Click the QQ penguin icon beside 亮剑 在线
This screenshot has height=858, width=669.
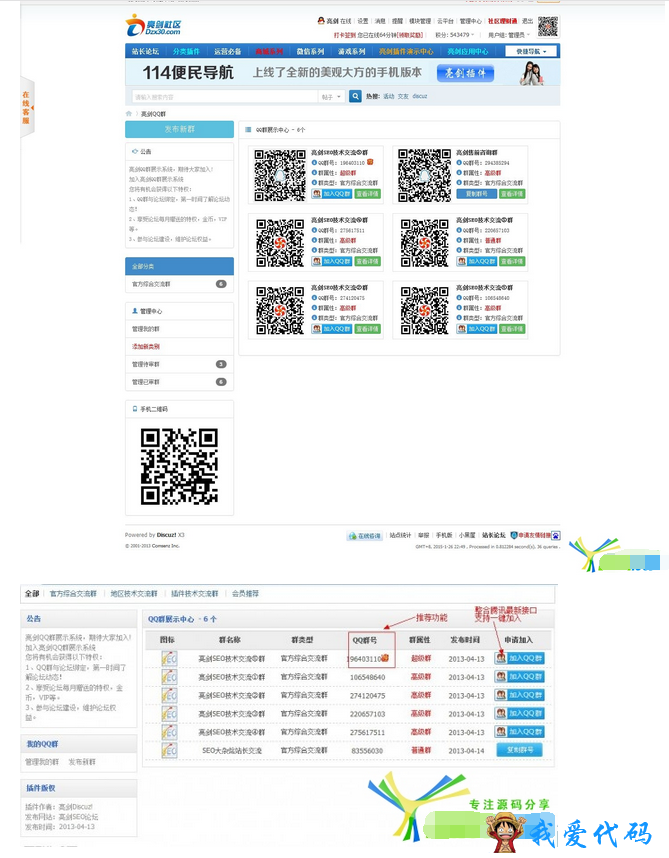(x=321, y=21)
